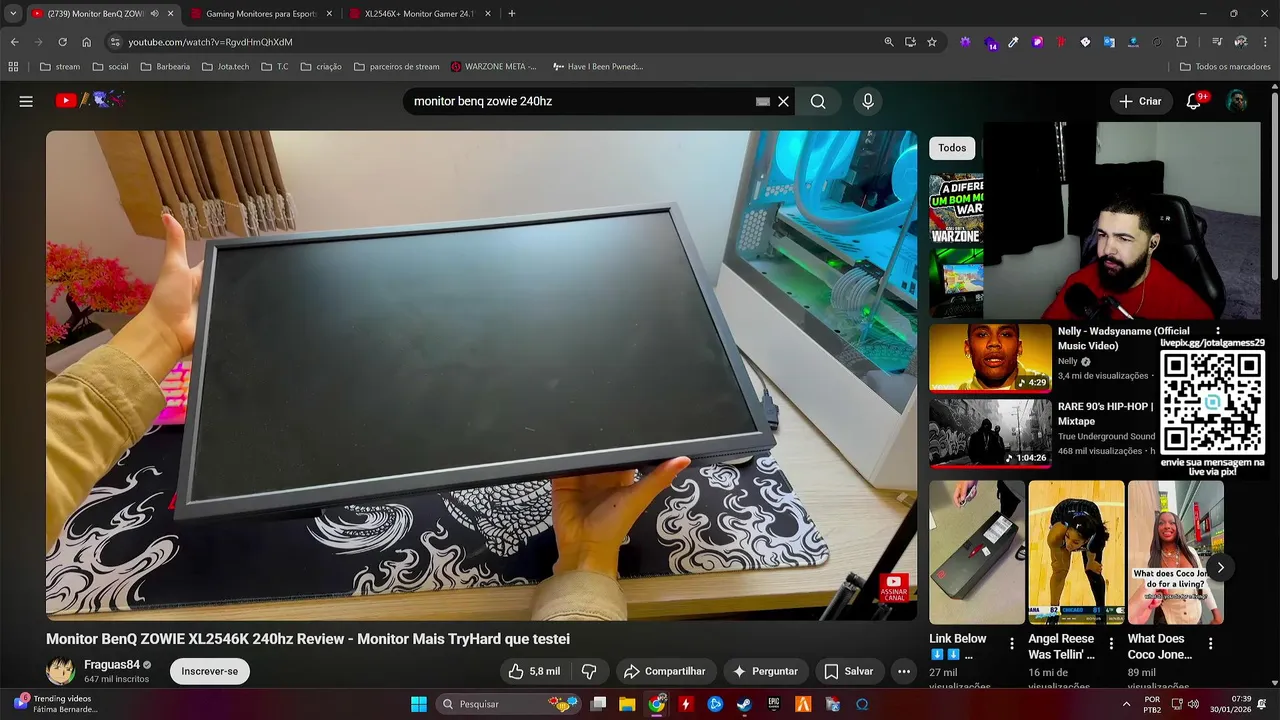The width and height of the screenshot is (1280, 720).
Task: Like the video showing 5,8 mil
Action: click(x=534, y=671)
